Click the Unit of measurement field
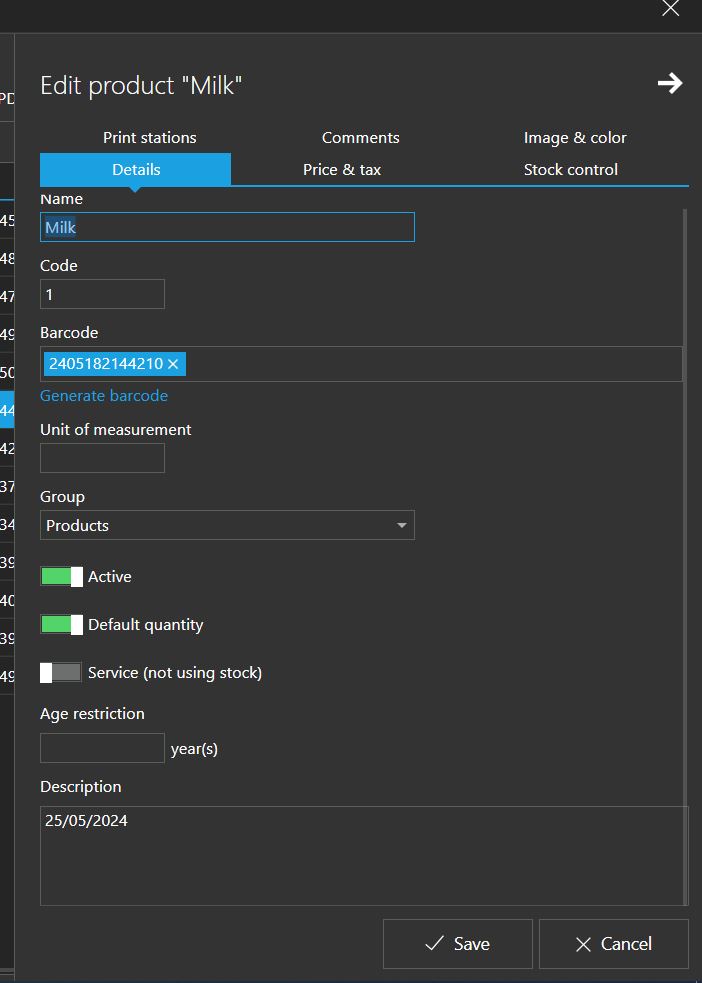 102,459
